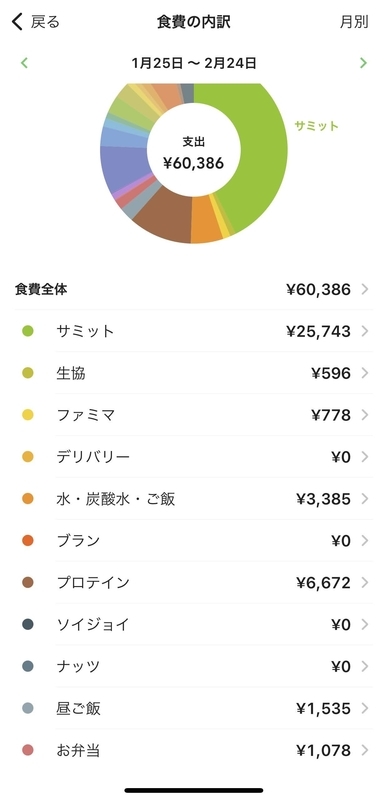Switch to 月別 monthly view
The image size is (388, 800).
[x=354, y=22]
